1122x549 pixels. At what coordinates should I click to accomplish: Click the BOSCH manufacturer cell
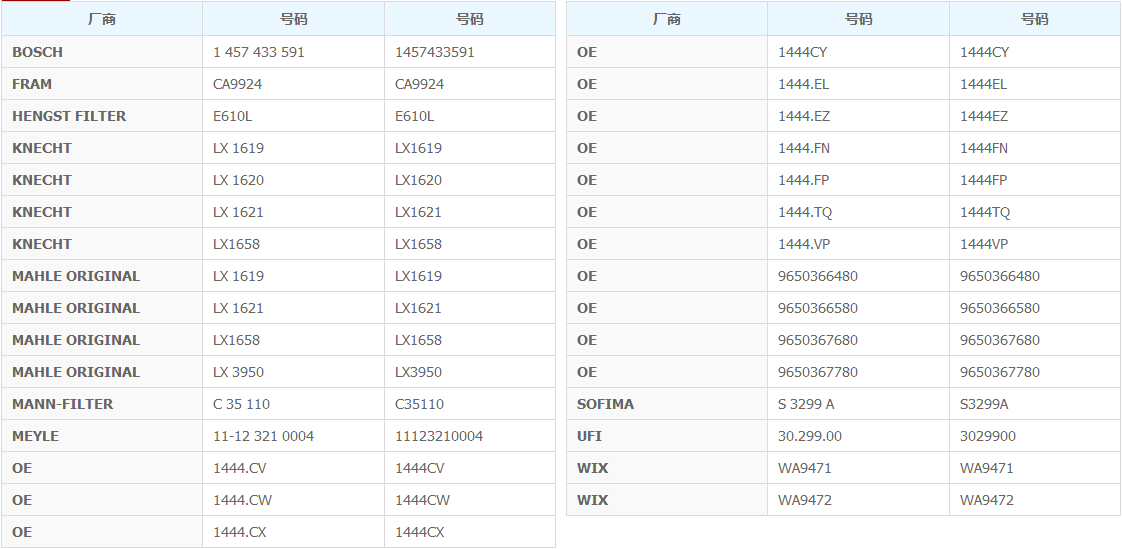38,52
